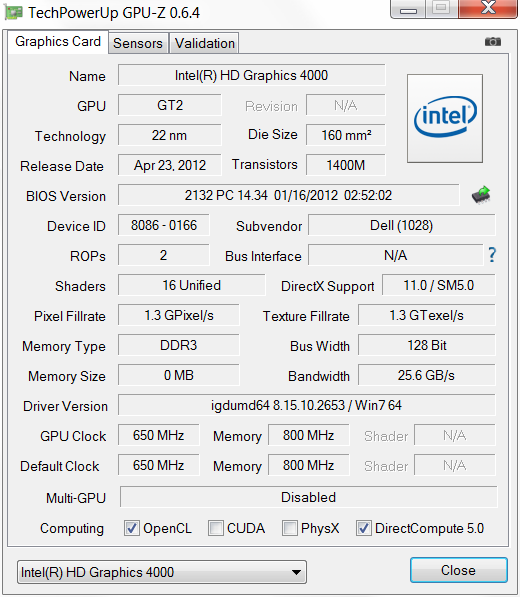
Task: Click the Driver Version field
Action: (306, 405)
